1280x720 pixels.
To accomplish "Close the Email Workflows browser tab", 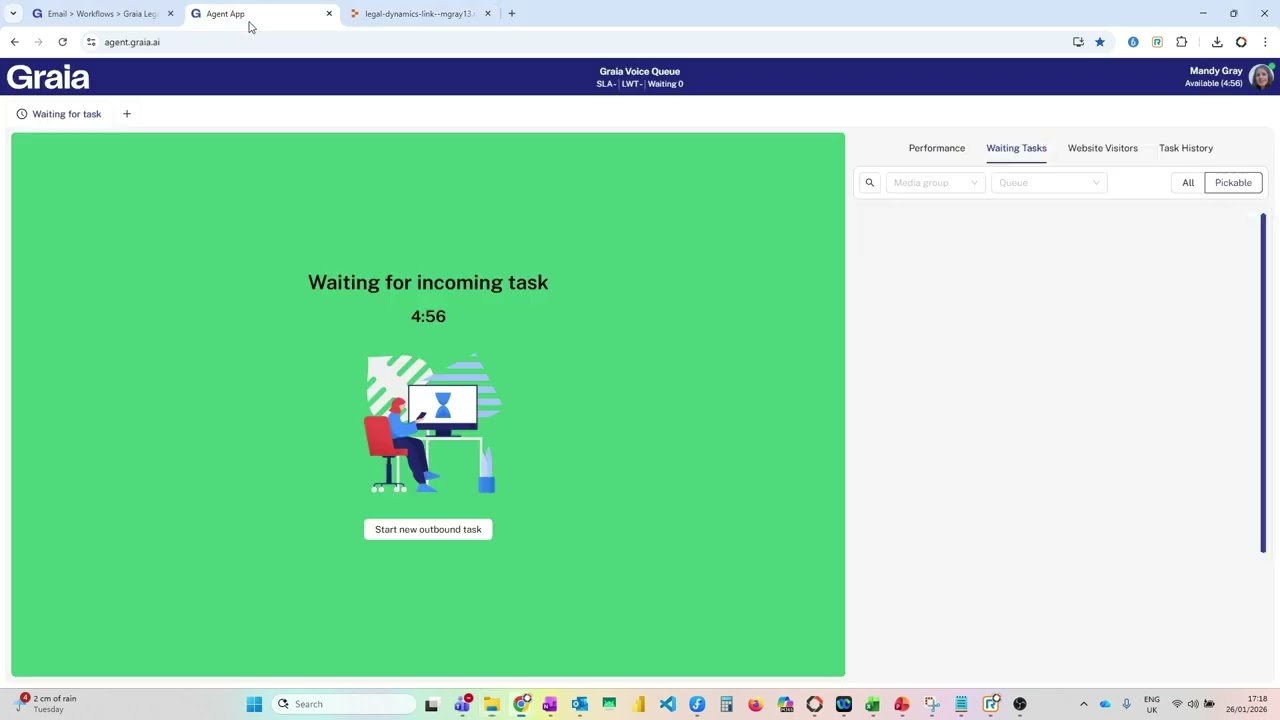I will 170,14.
